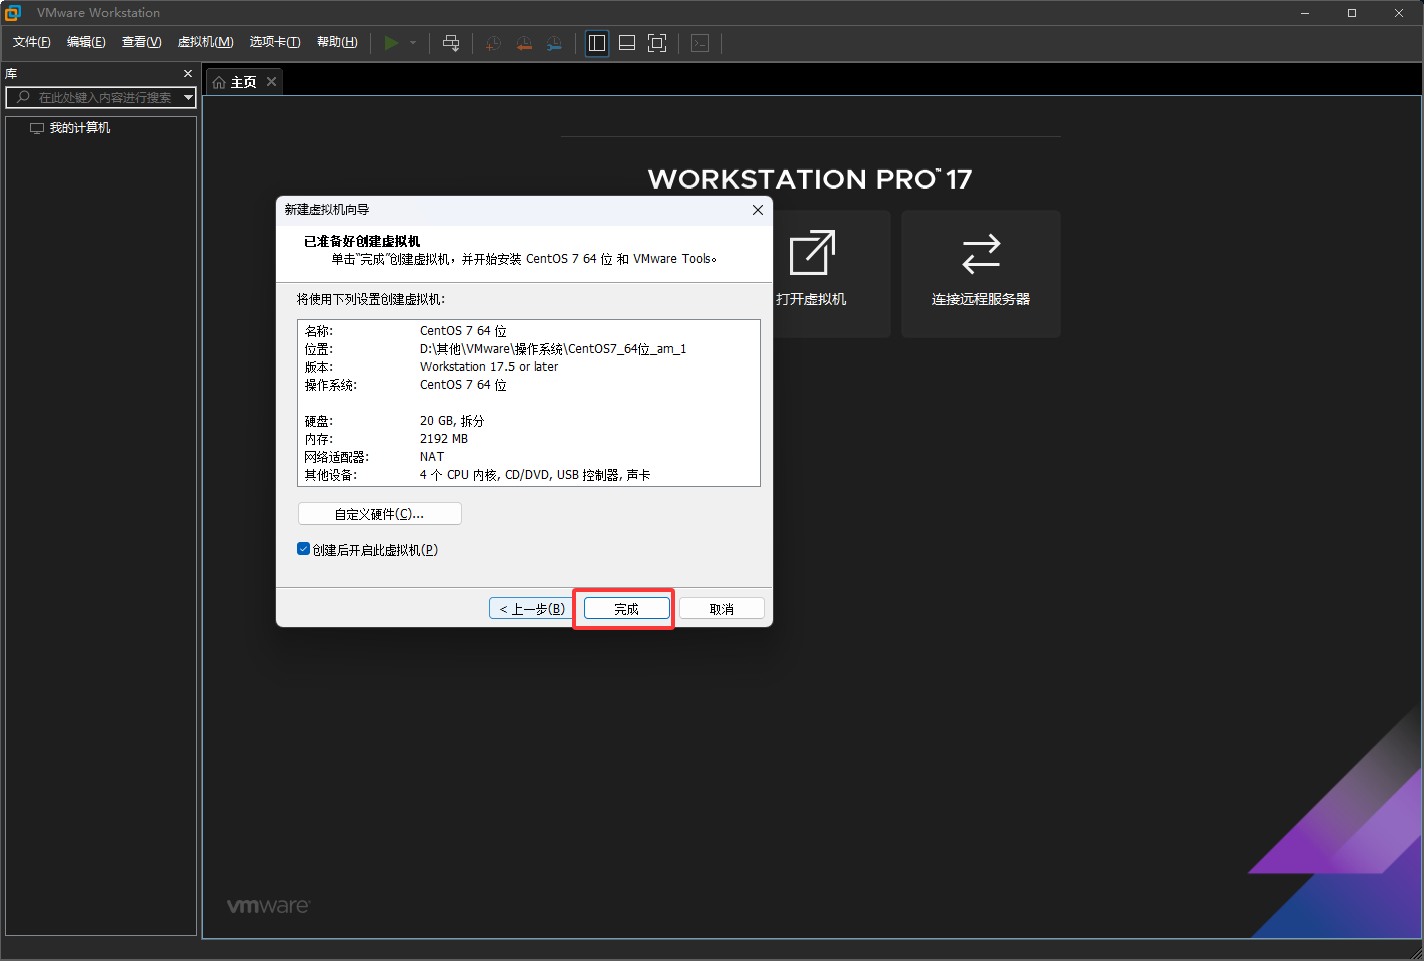Click the VMware Workstation title bar logo

pyautogui.click(x=13, y=13)
